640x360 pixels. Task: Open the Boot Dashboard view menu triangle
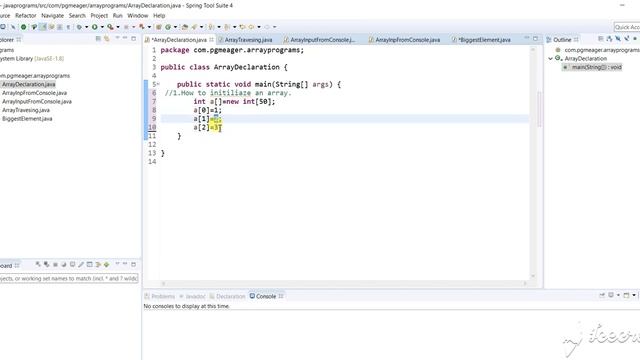[x=118, y=264]
